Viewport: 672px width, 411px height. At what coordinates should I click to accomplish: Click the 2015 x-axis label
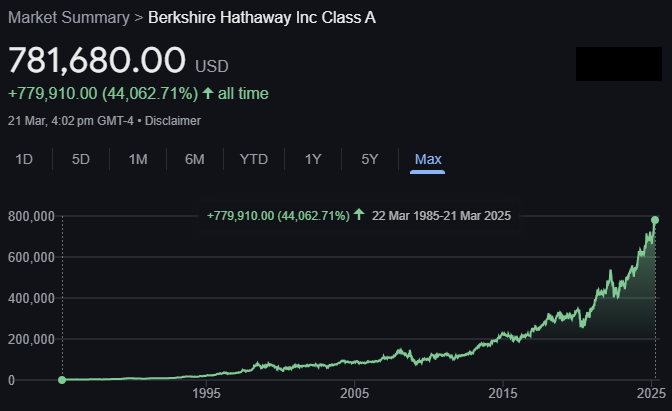(x=503, y=393)
